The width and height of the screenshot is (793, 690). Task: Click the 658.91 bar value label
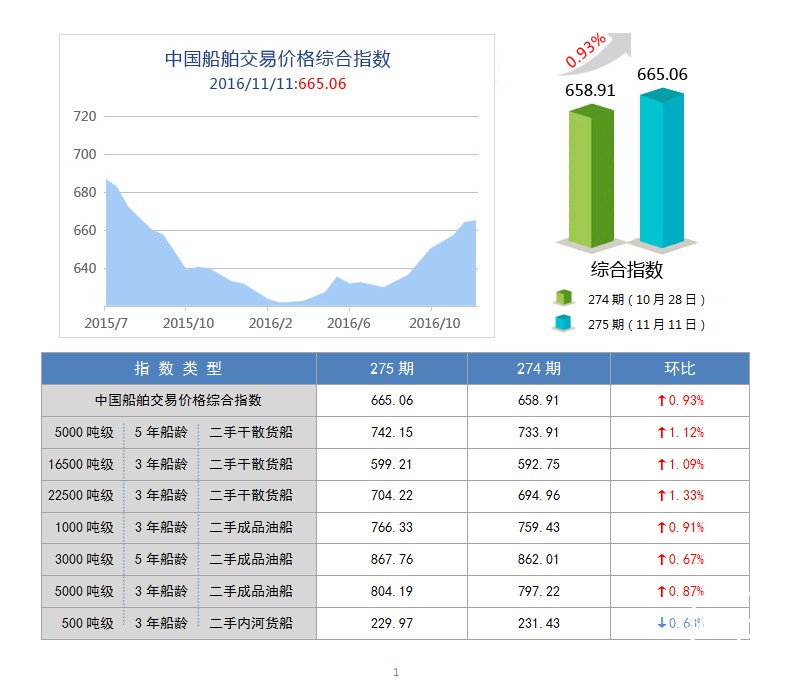(590, 90)
